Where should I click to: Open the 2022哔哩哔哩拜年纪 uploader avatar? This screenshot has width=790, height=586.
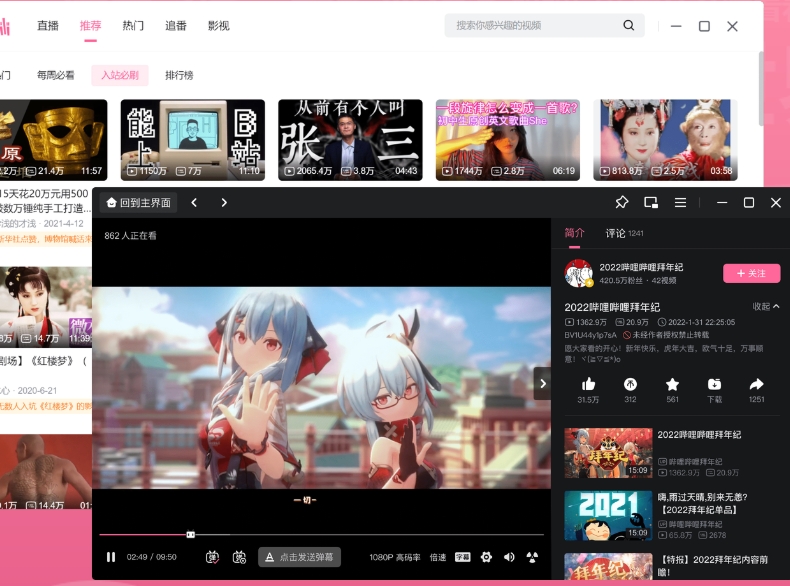coord(578,273)
